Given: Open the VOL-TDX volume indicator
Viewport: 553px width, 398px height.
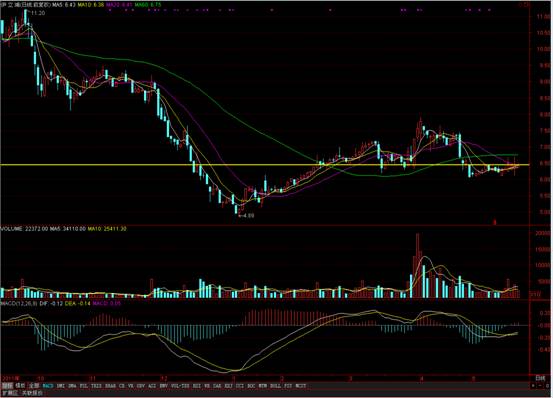Looking at the screenshot, I should 180,386.
